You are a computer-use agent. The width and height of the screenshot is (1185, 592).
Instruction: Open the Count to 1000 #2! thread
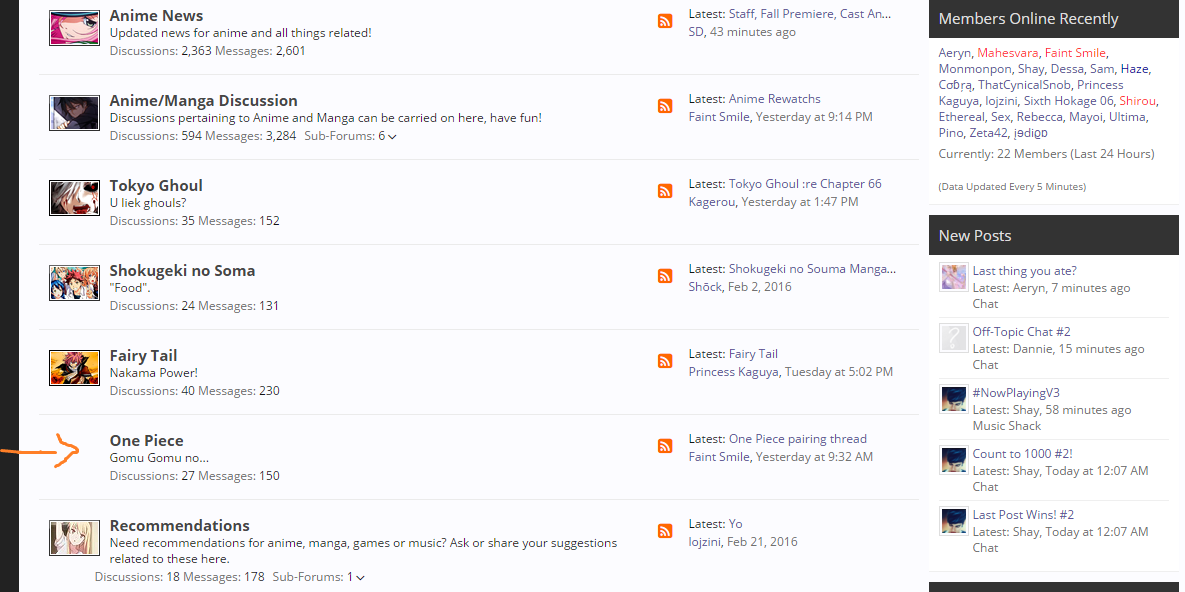tap(1022, 454)
